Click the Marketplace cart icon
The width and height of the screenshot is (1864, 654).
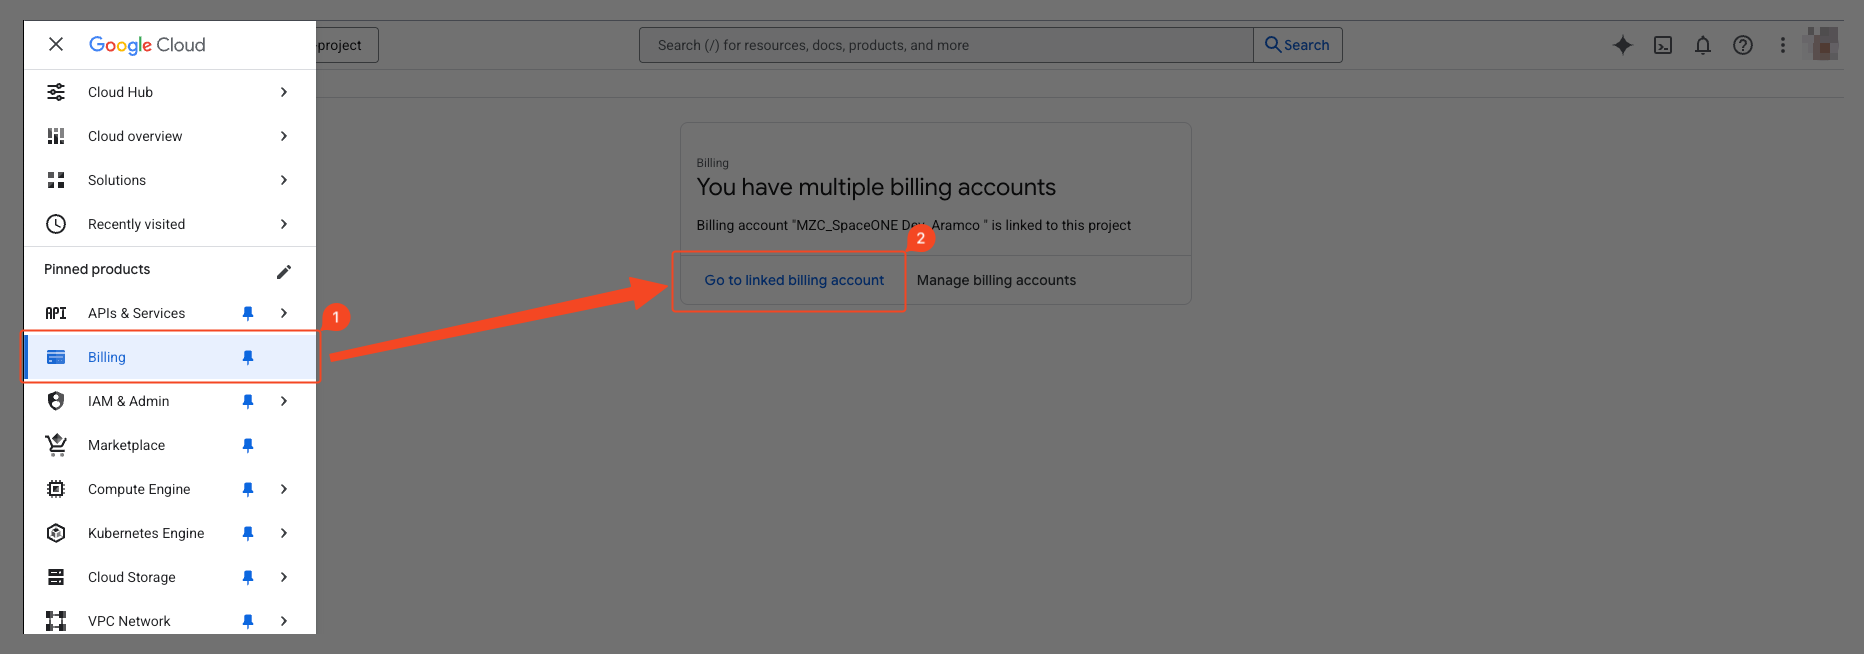56,445
